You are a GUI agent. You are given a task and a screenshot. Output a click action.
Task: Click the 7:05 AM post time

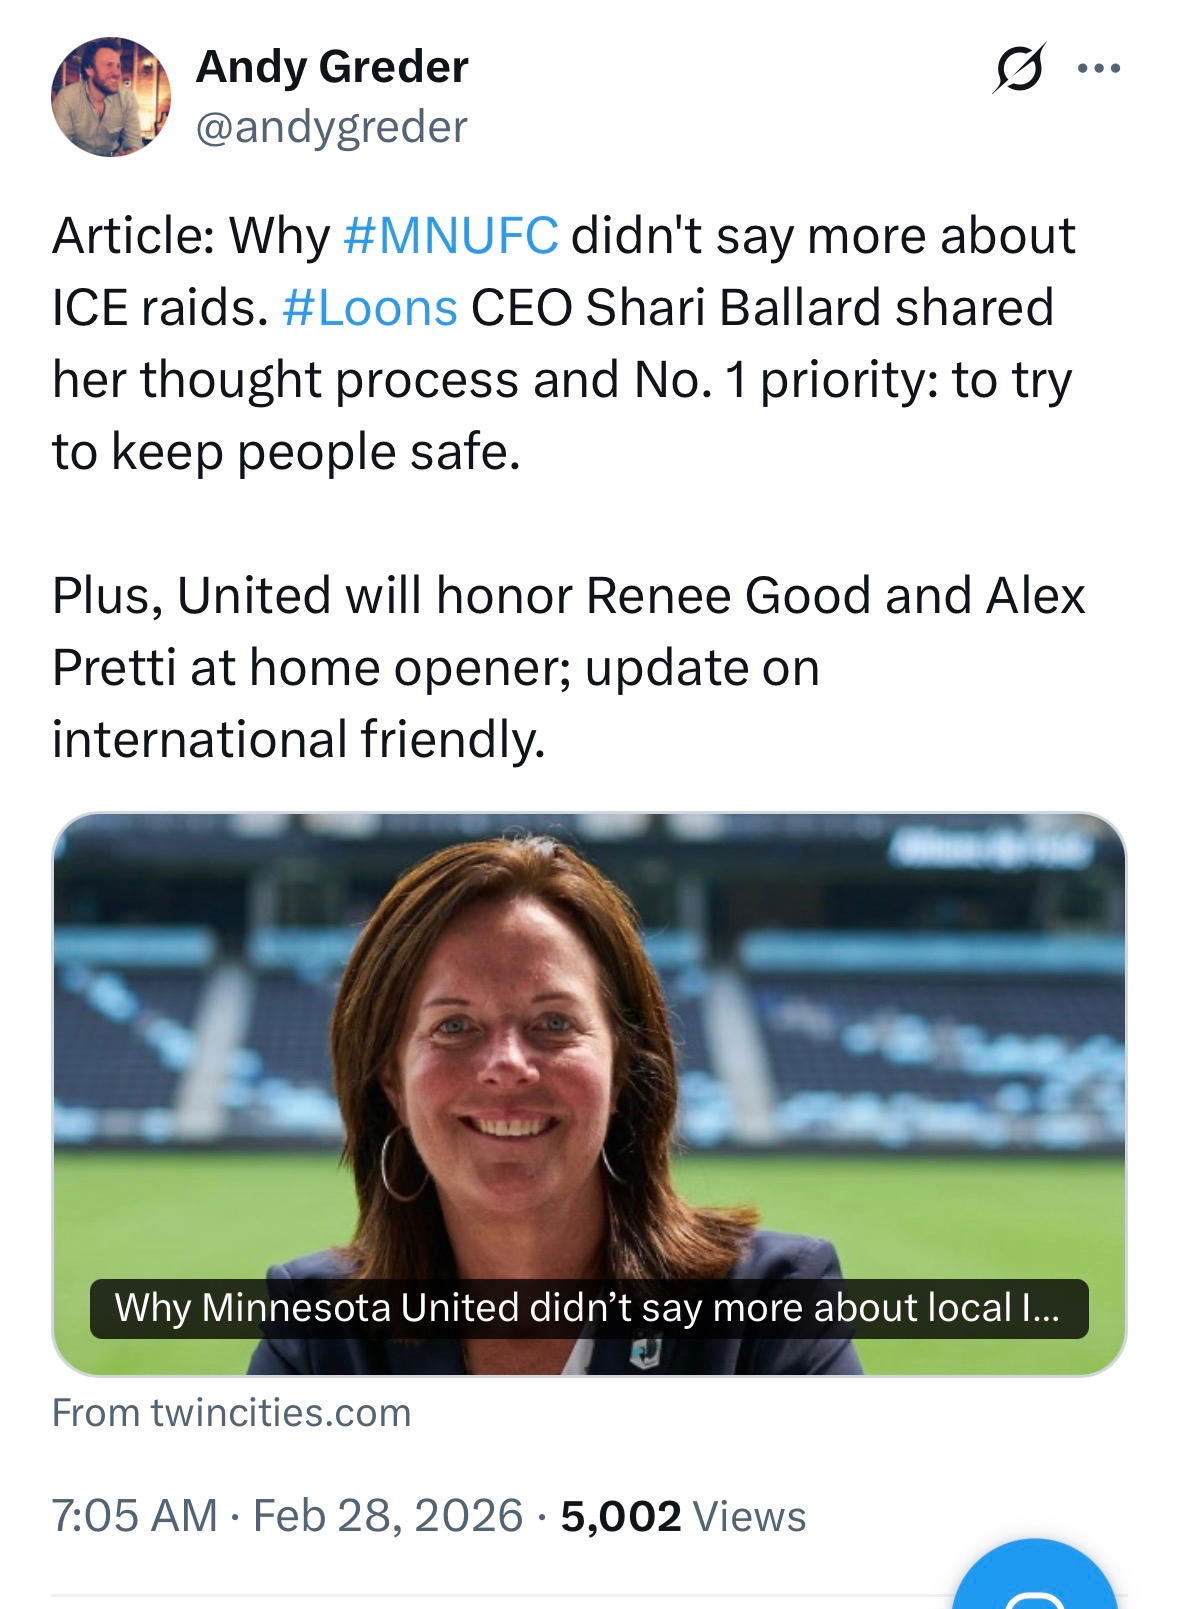point(134,1515)
